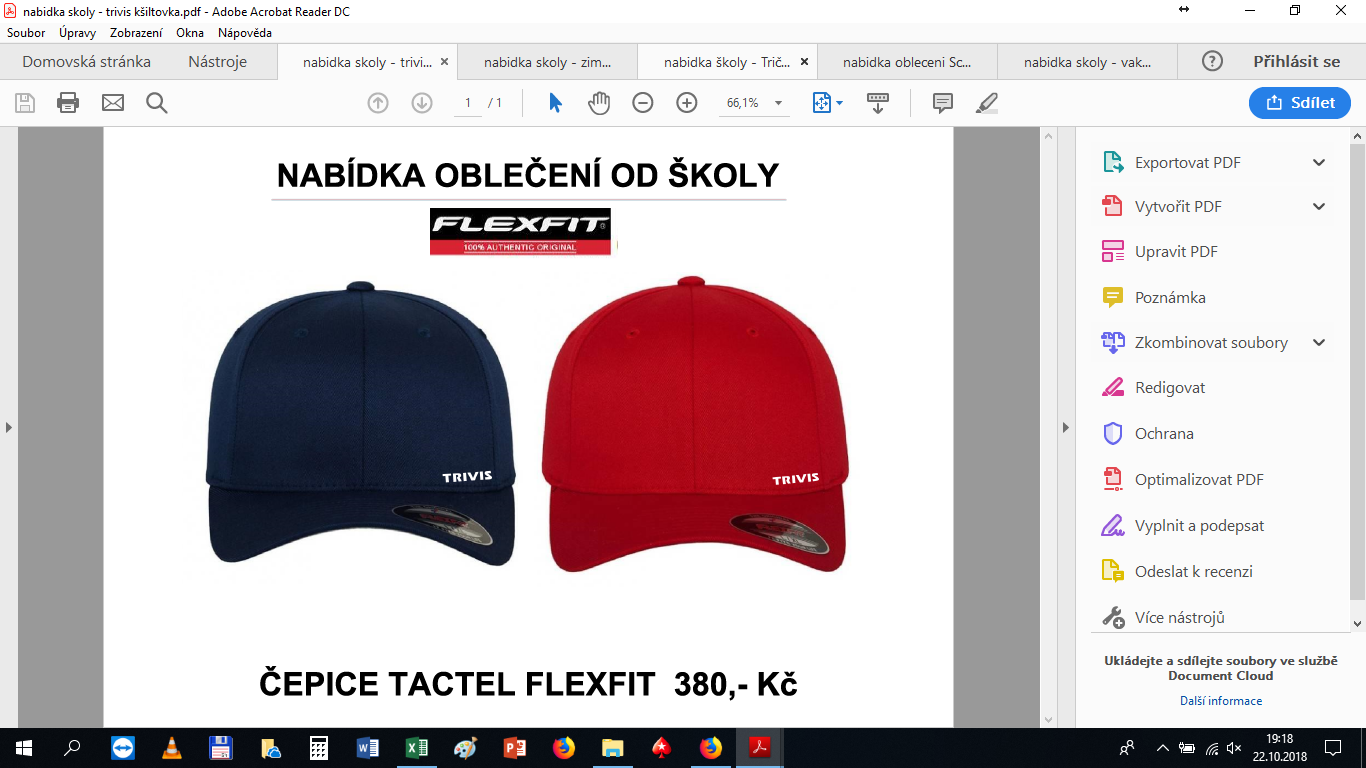The height and width of the screenshot is (768, 1366).
Task: Activate the hand pan tool
Action: [599, 103]
